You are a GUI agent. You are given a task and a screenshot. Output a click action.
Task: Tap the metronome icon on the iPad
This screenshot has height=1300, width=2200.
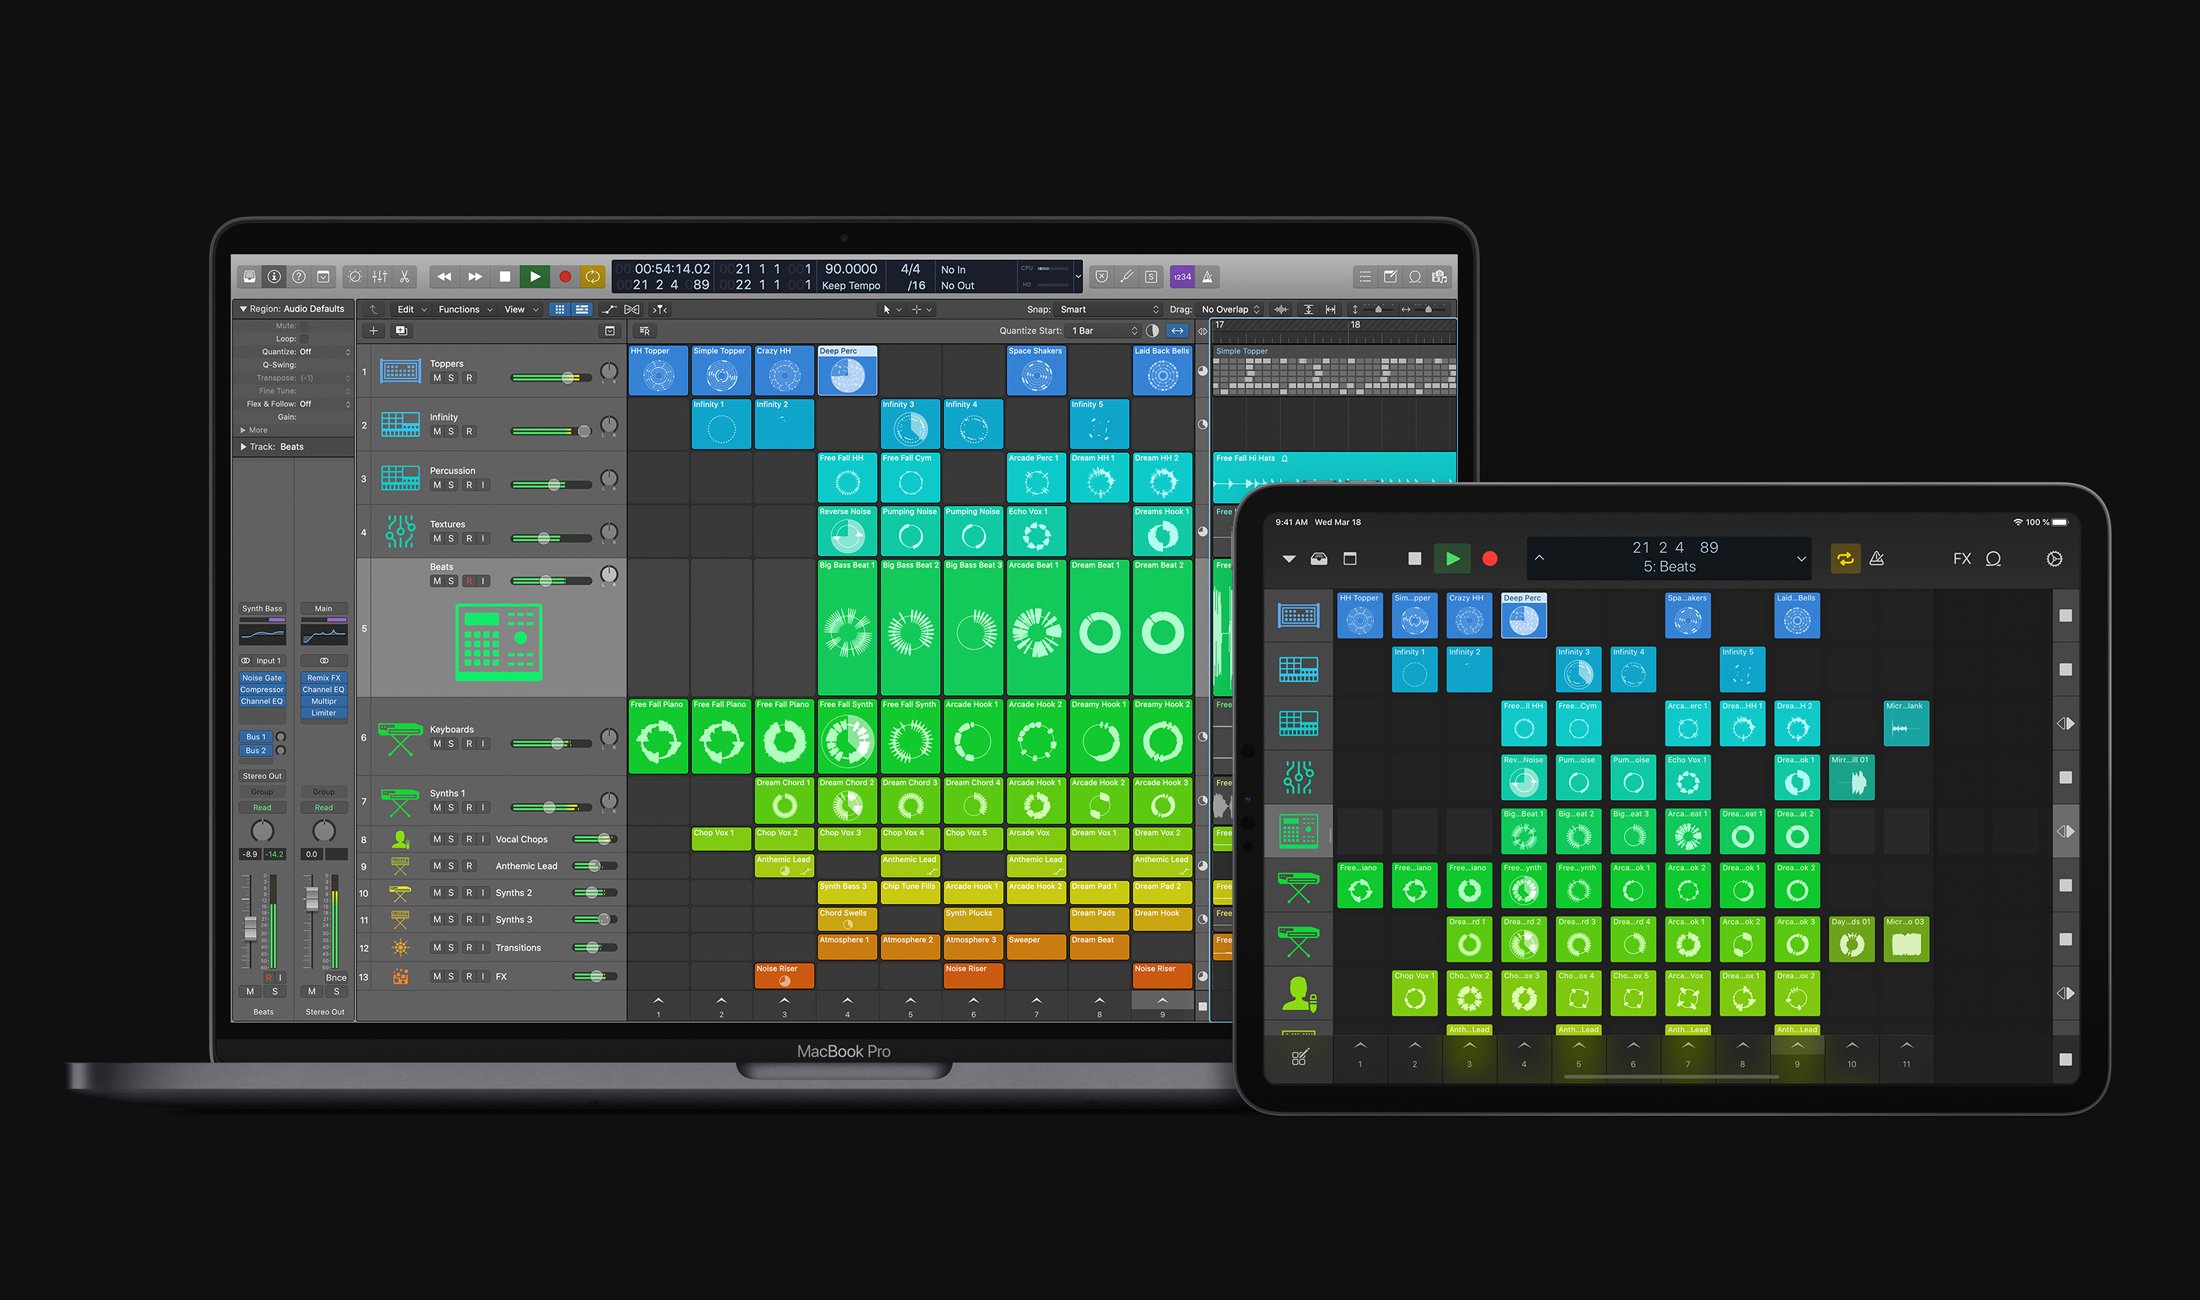click(1877, 559)
